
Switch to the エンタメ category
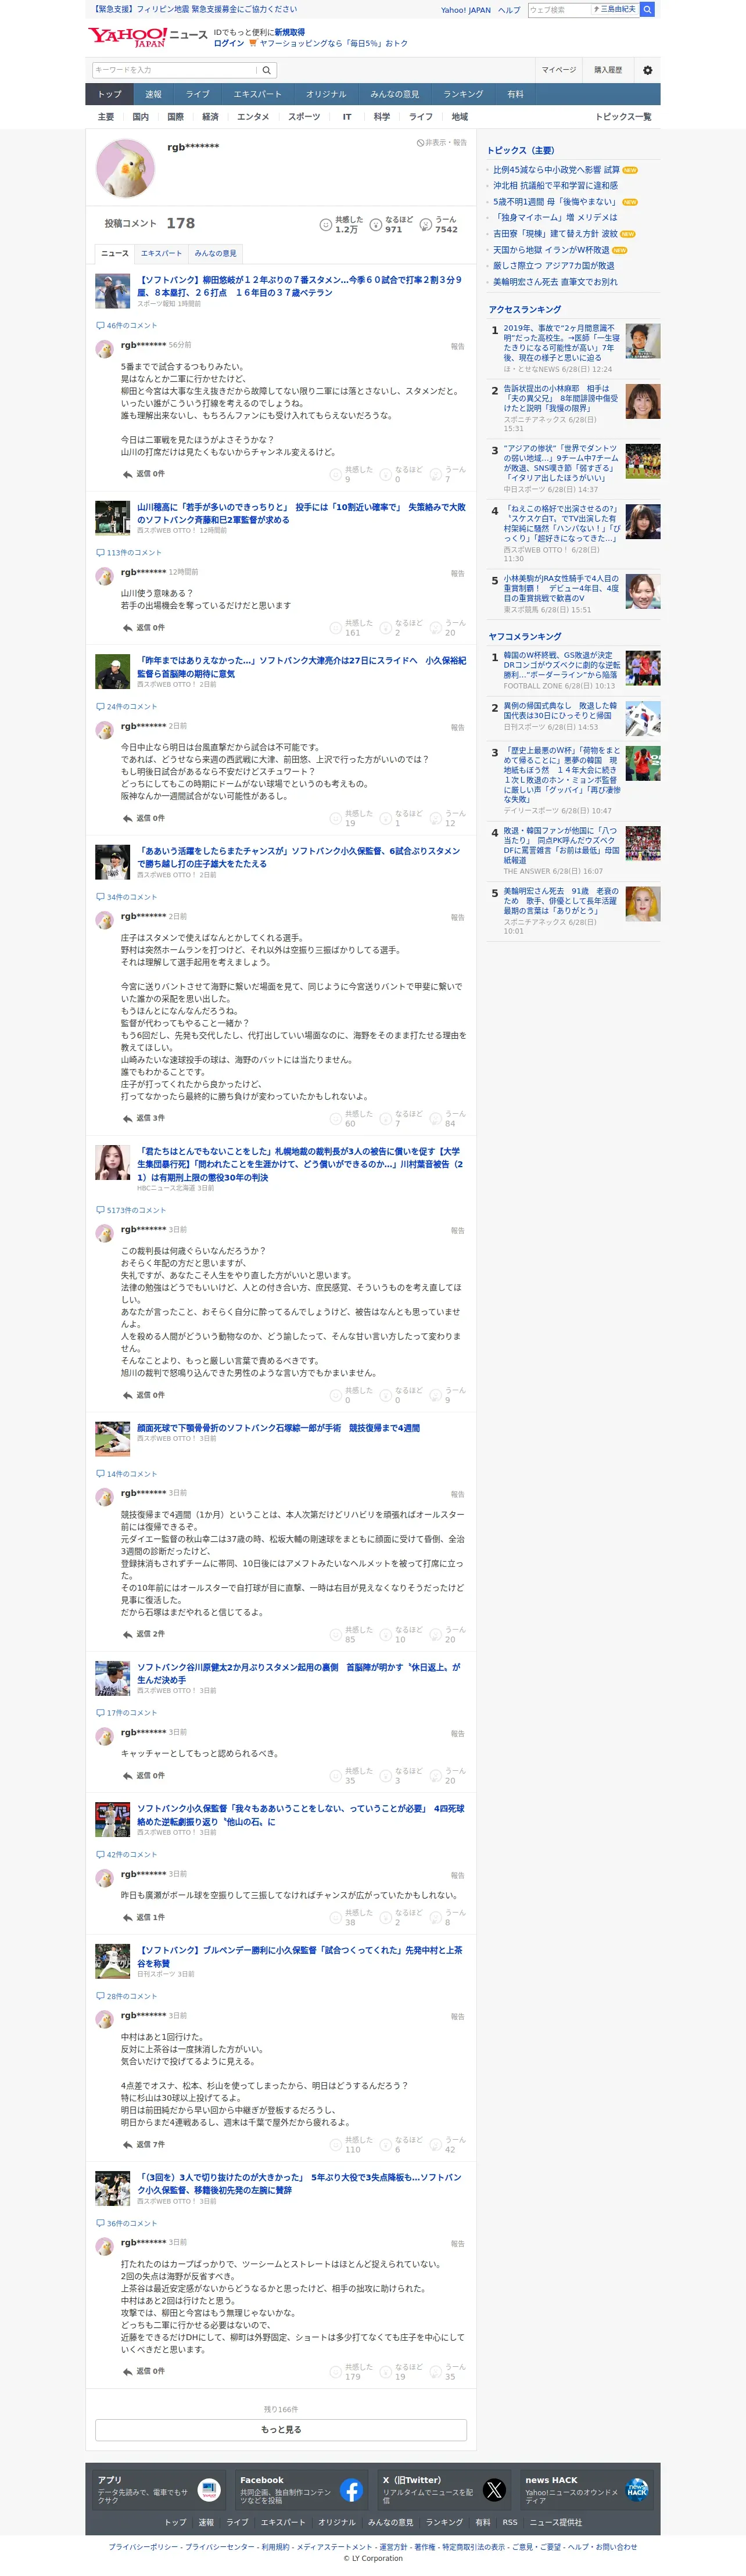tap(253, 117)
